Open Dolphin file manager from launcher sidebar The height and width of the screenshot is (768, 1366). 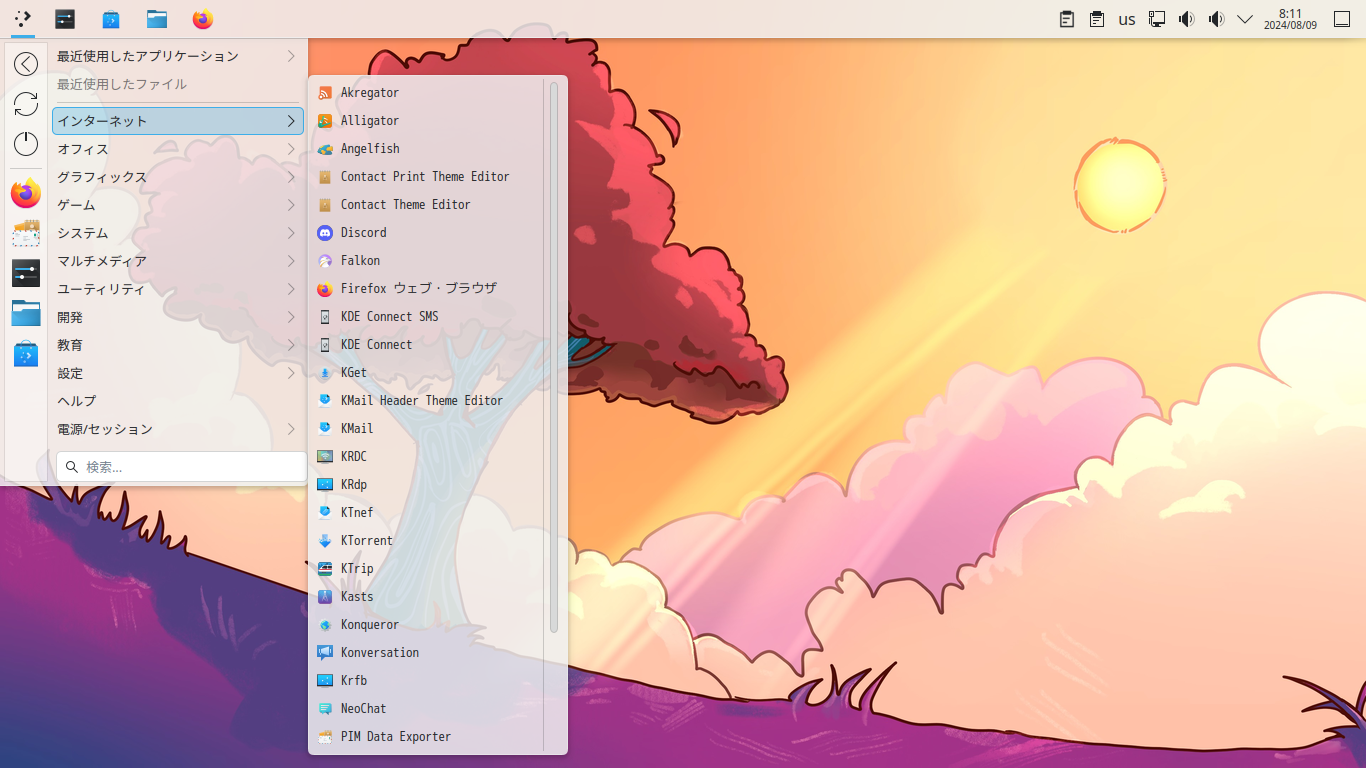[26, 313]
